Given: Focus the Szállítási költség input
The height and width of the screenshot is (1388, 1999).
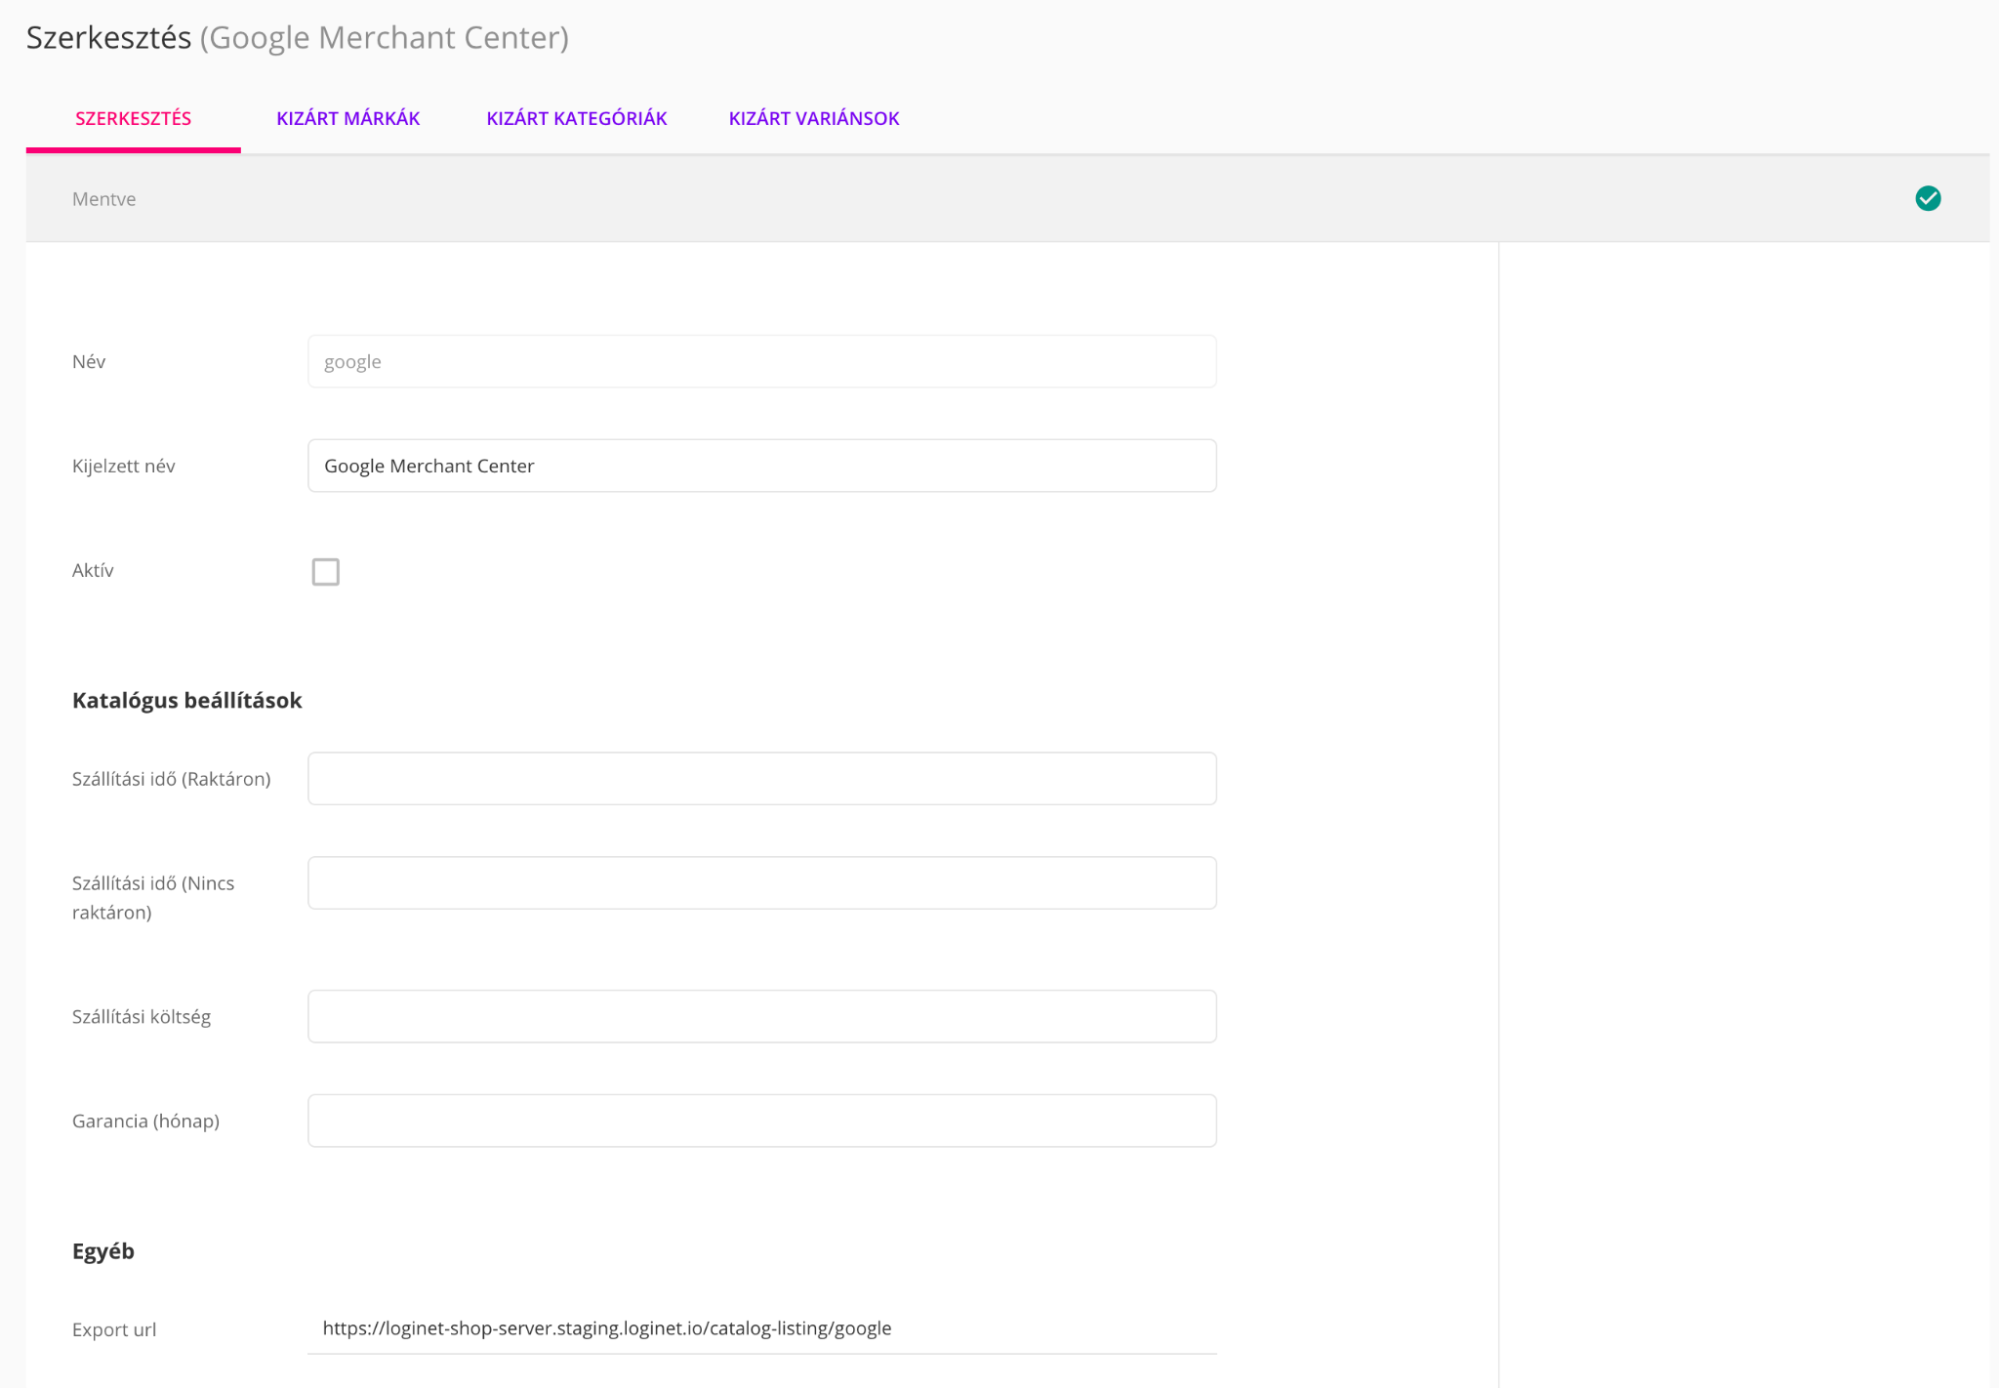Looking at the screenshot, I should point(761,1016).
